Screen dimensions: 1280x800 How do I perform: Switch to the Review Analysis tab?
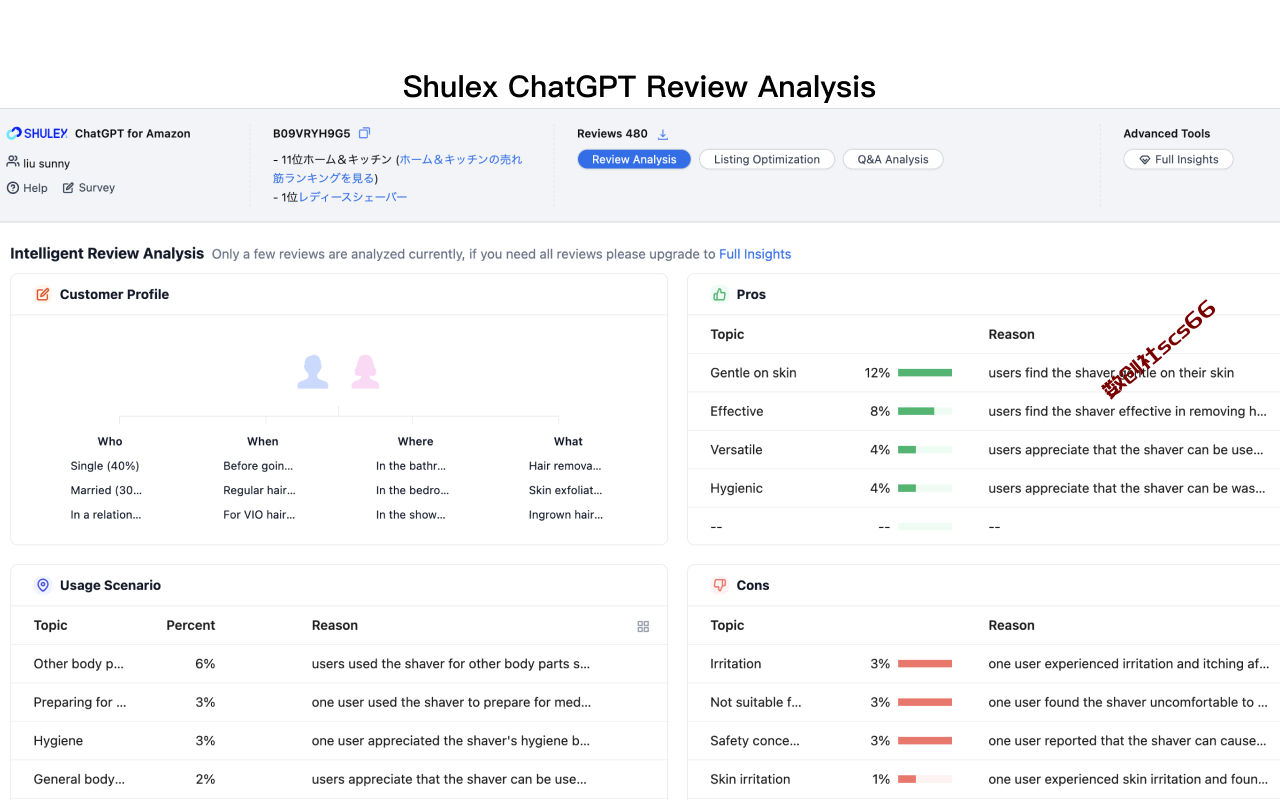[x=634, y=159]
